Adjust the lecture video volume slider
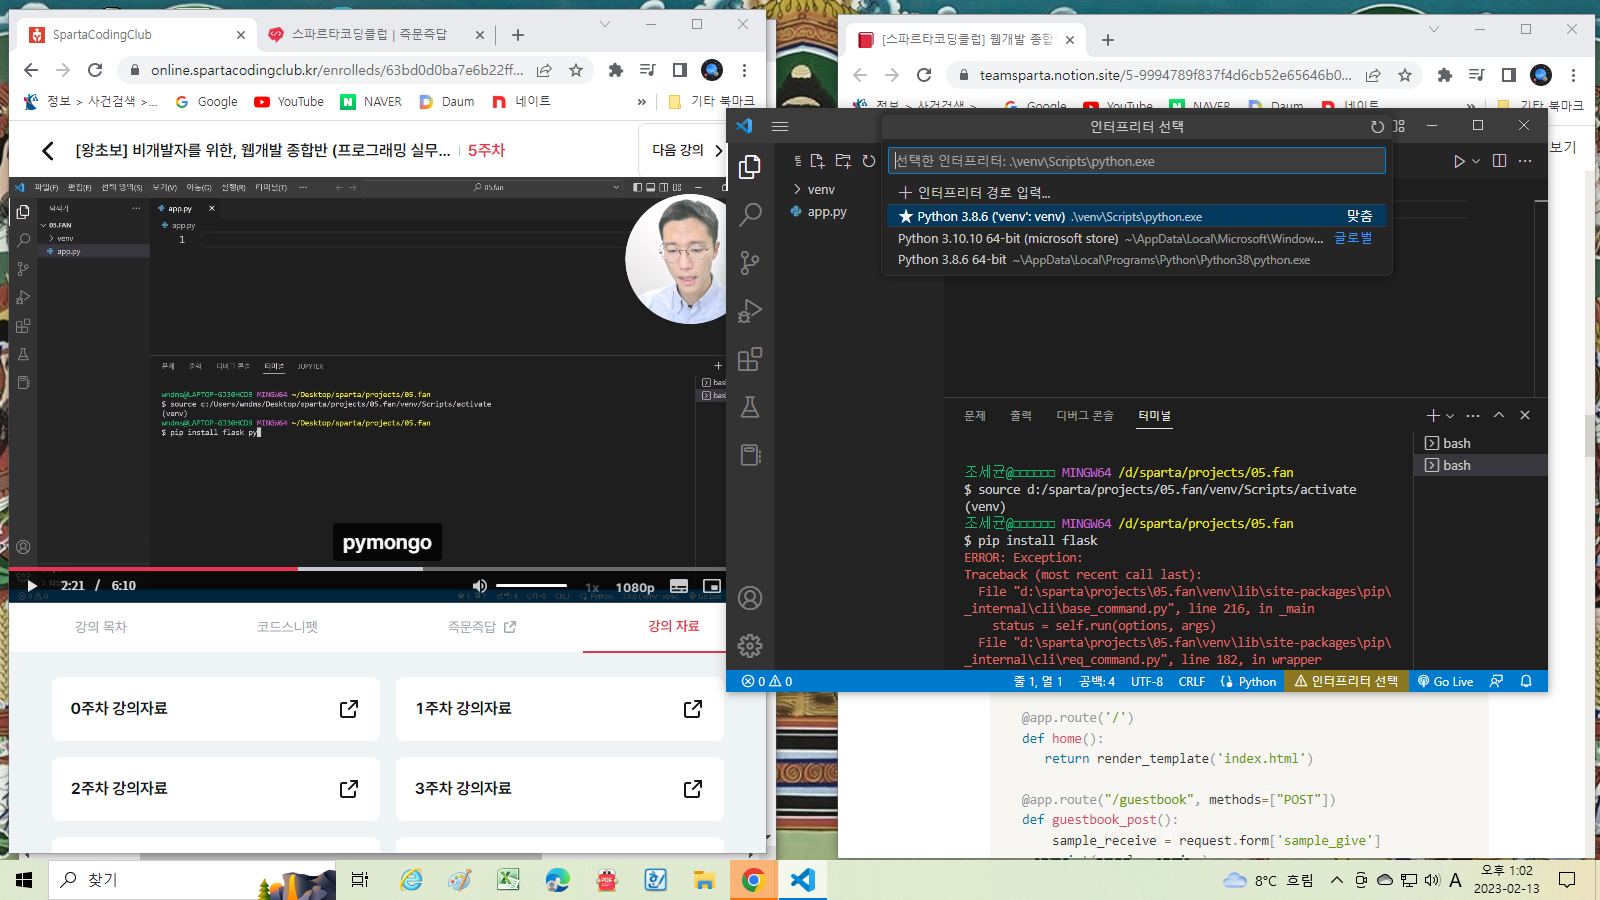1600x900 pixels. click(x=531, y=585)
